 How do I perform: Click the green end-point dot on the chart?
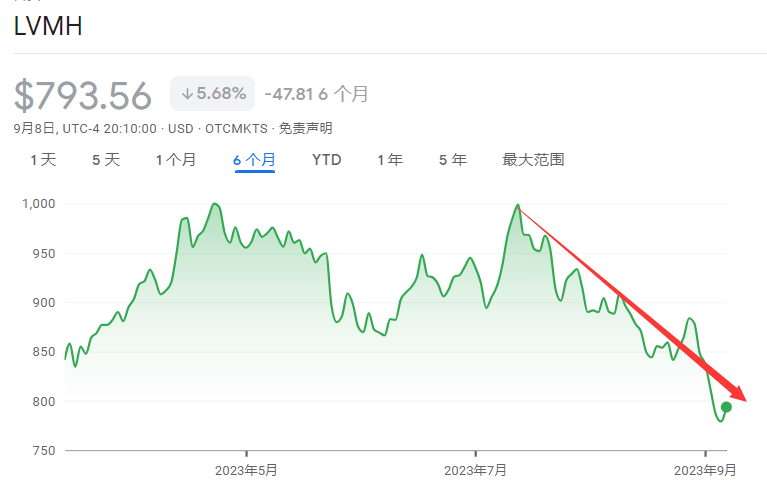[x=727, y=407]
